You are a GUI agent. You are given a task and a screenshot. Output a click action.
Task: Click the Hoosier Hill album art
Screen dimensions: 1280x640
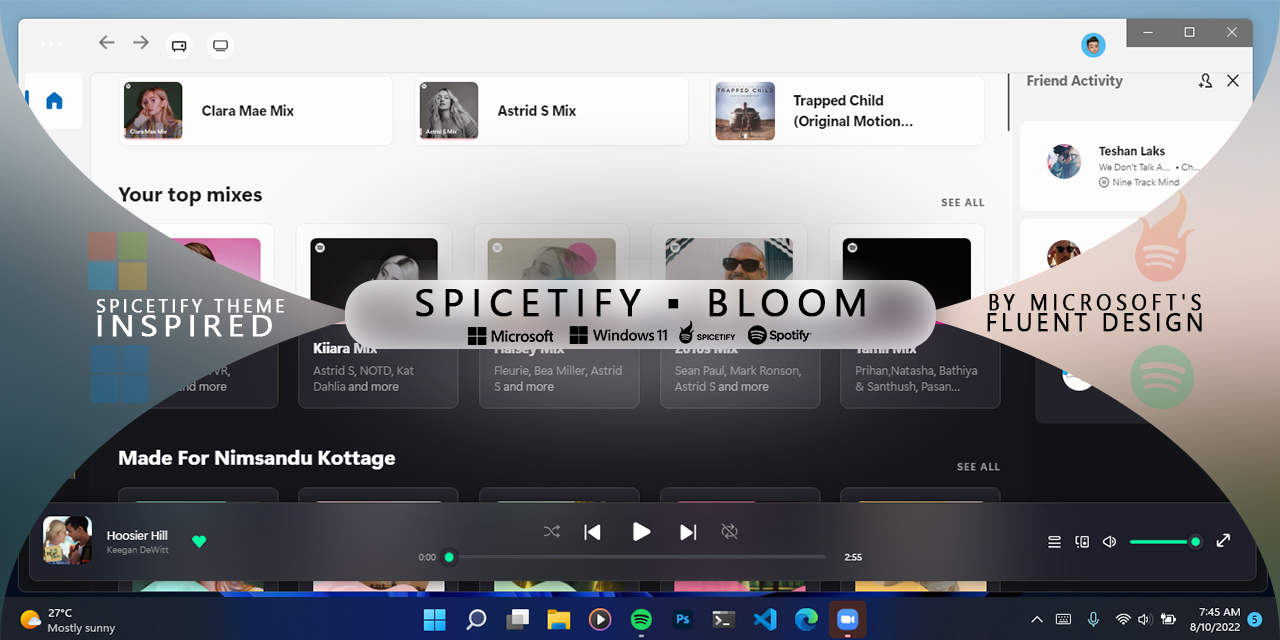[67, 540]
